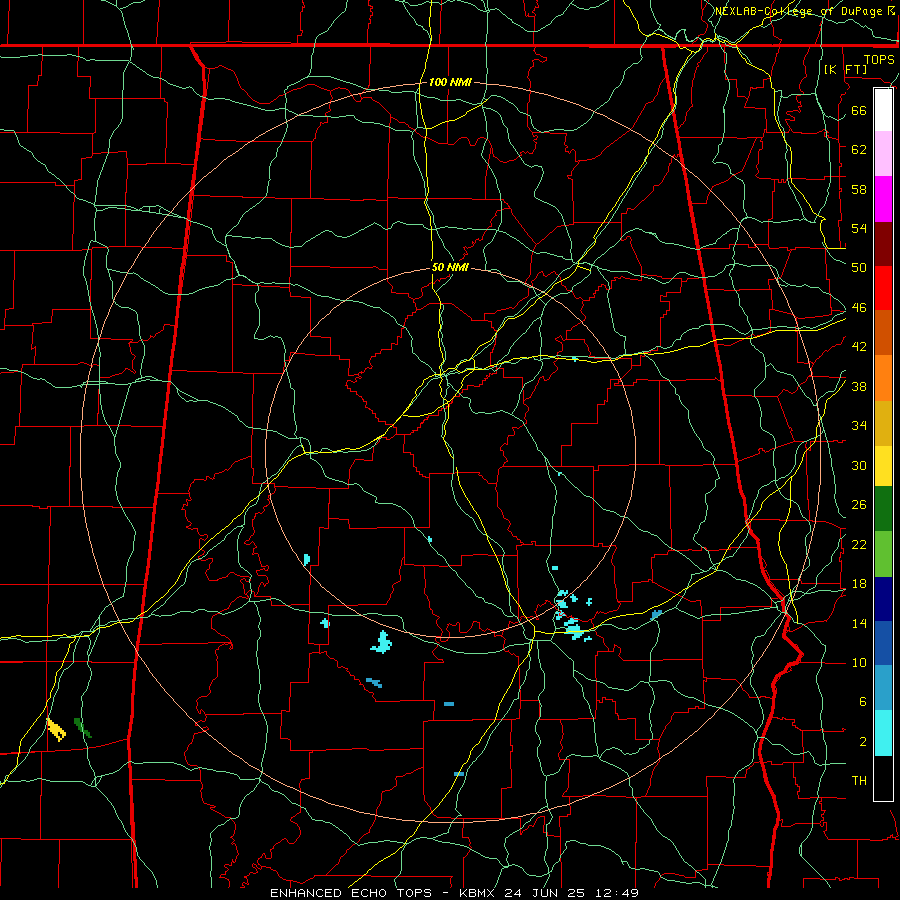Click the "TOPS" legend title
900x900 pixels.
pyautogui.click(x=879, y=60)
